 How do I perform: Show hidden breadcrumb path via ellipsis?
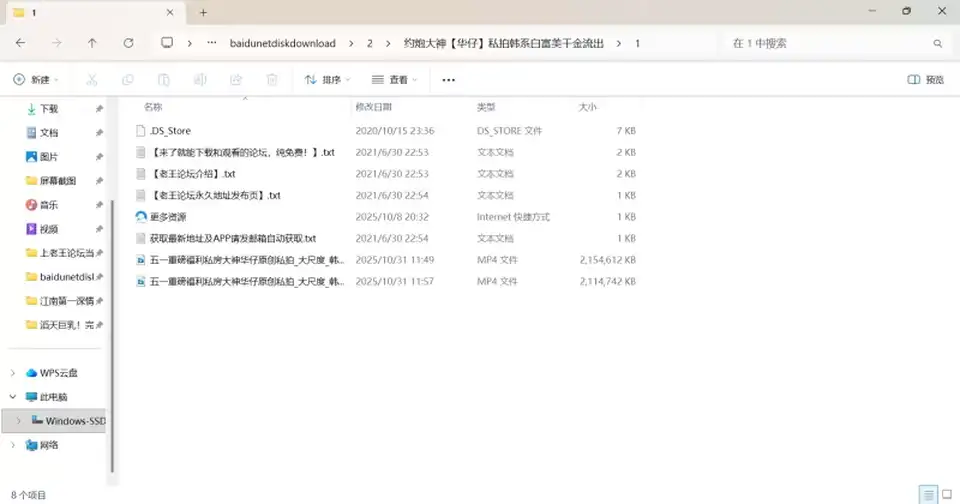[x=211, y=43]
